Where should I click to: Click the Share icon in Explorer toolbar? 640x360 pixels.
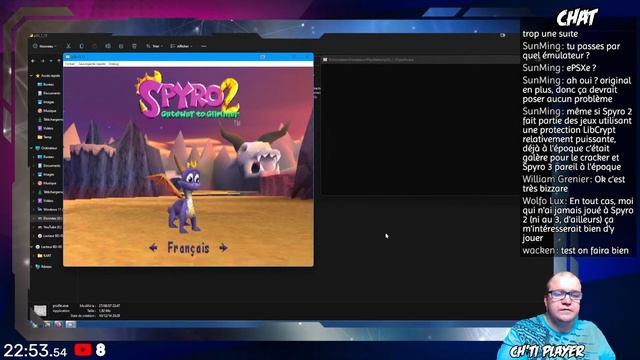(x=121, y=46)
